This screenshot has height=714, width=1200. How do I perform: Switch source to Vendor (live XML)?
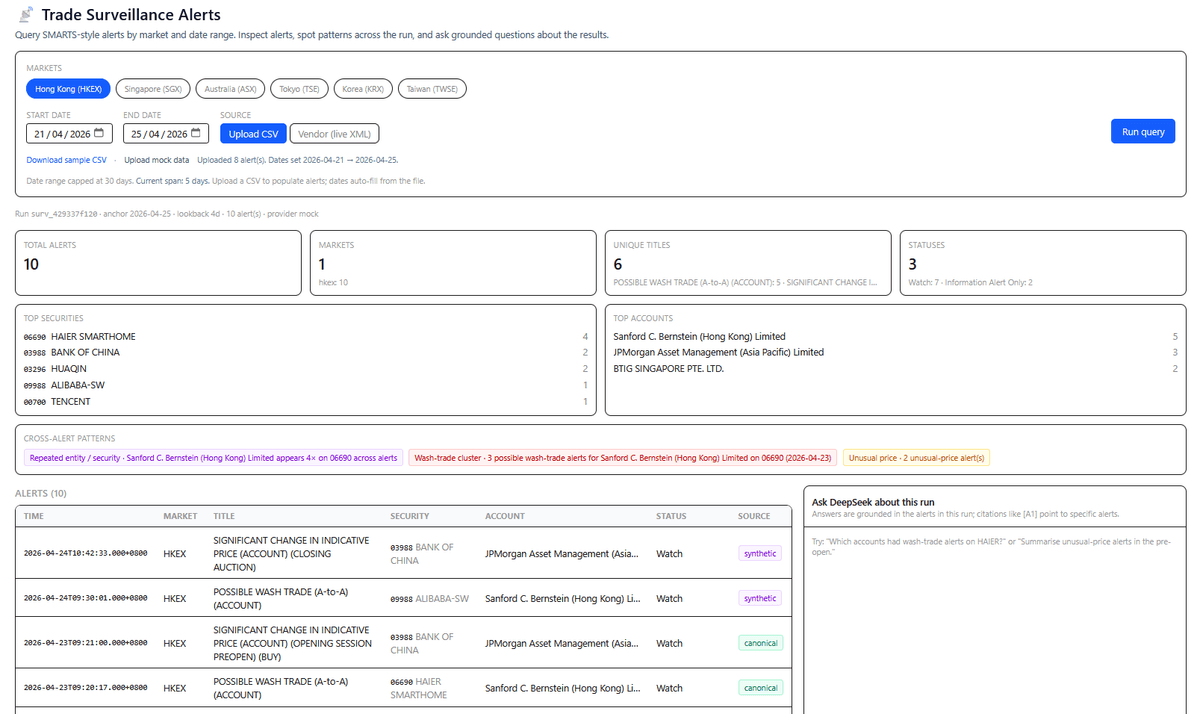pos(334,134)
